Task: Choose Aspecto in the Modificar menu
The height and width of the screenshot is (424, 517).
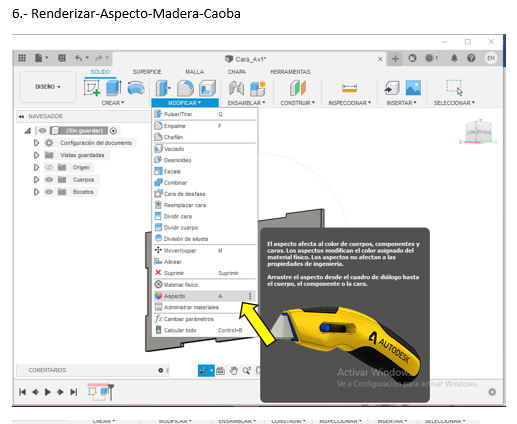Action: (204, 296)
